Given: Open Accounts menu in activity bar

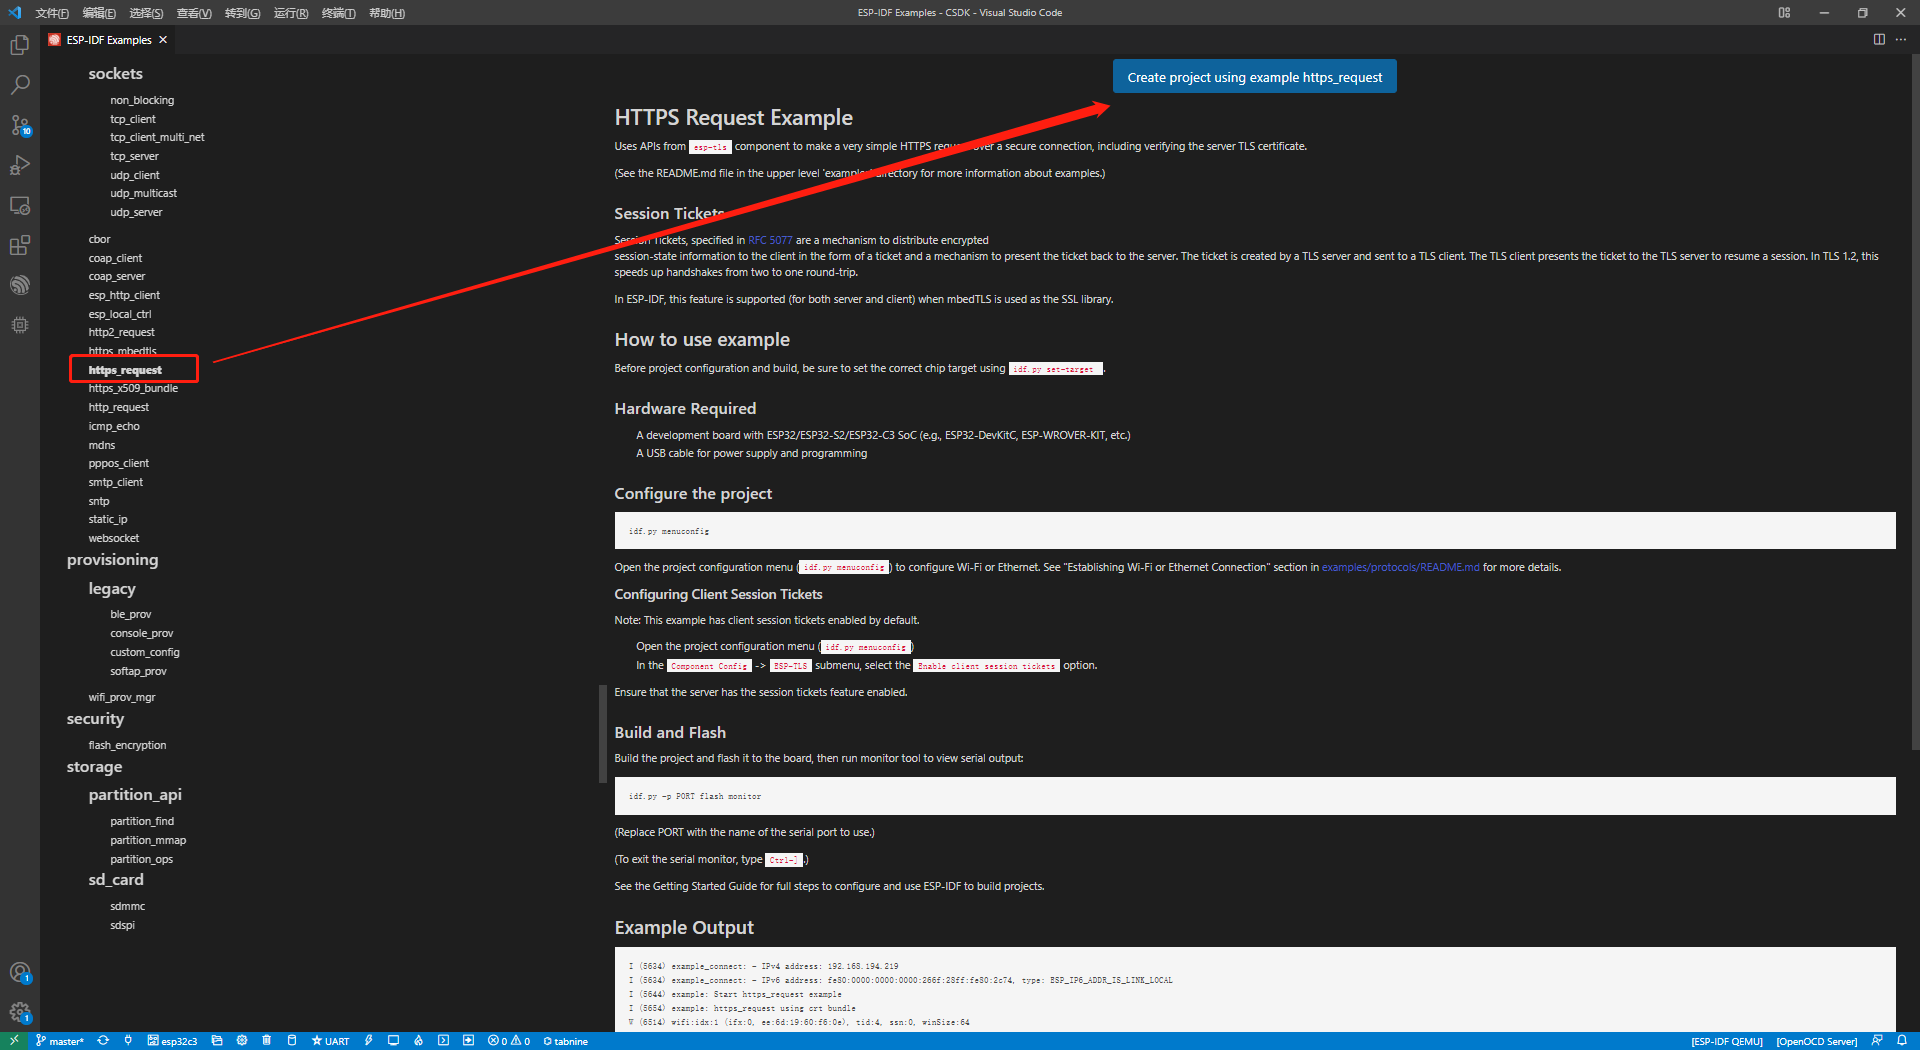Looking at the screenshot, I should [x=20, y=972].
